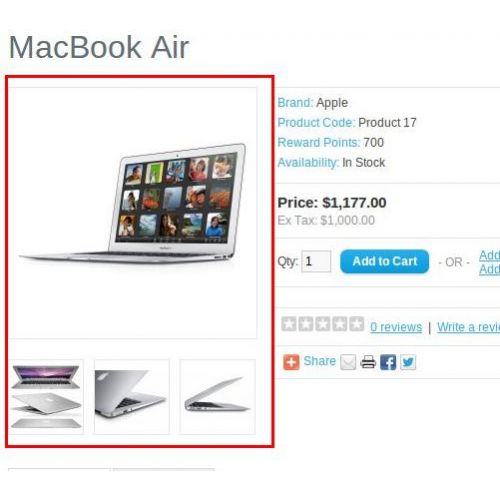Viewport: 500px width, 500px height.
Task: Click the second rating star
Action: coord(306,324)
